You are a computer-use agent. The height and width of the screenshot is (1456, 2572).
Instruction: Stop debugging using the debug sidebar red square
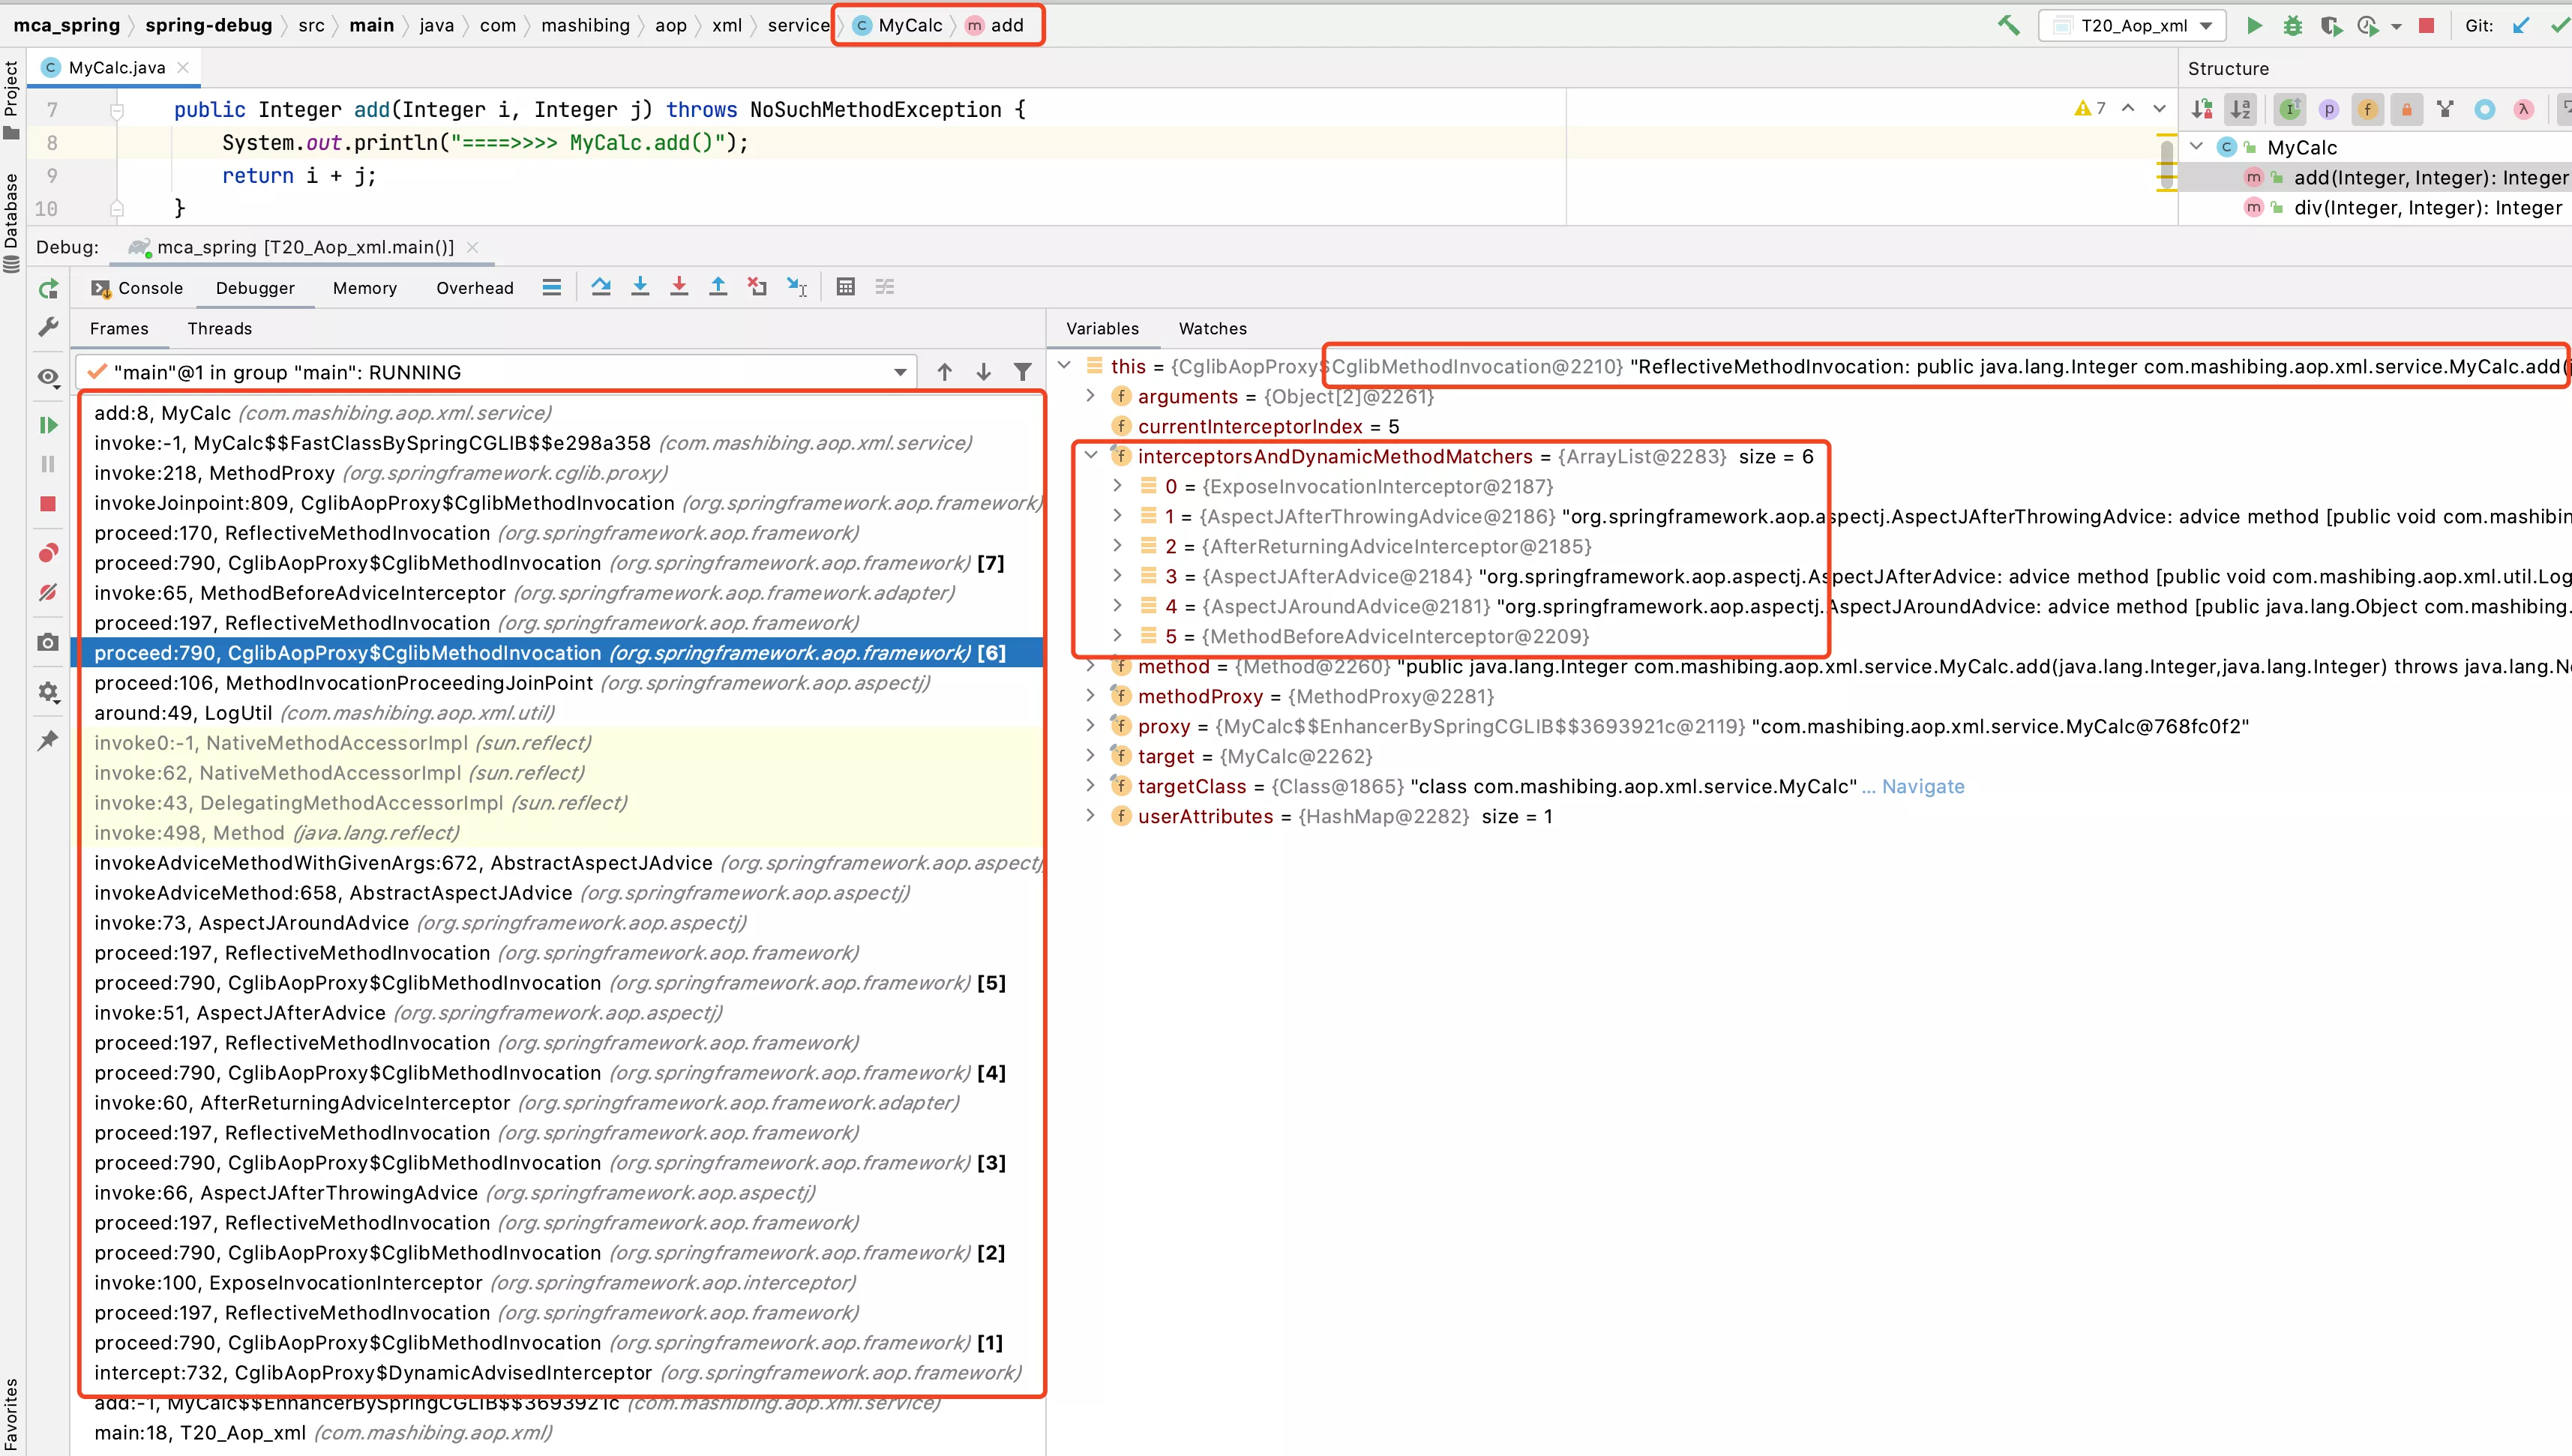(47, 504)
